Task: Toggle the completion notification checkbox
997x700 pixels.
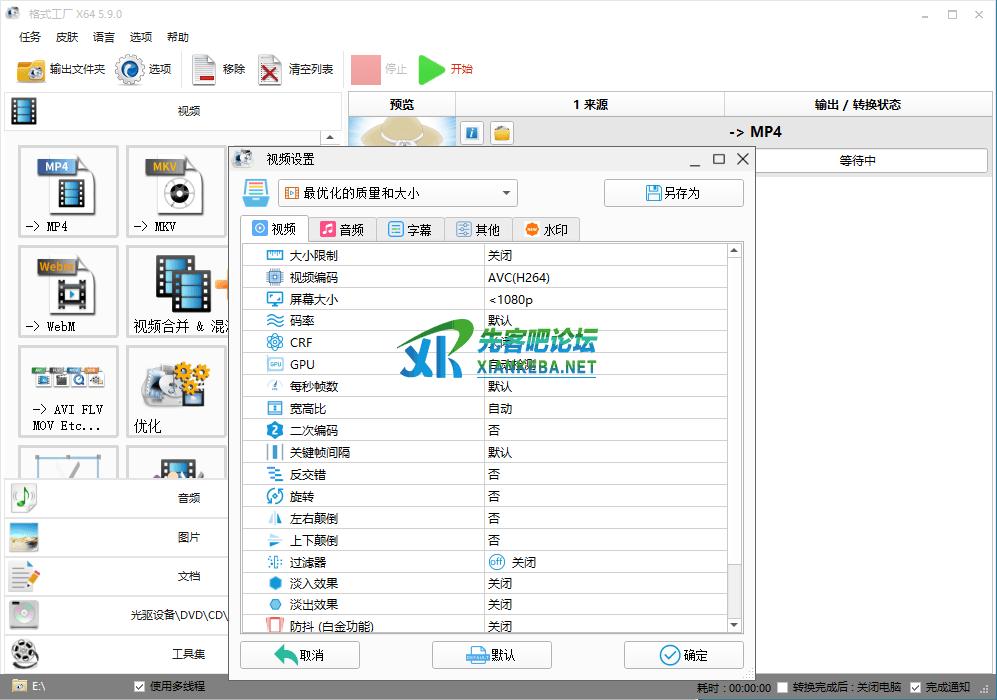Action: [x=915, y=688]
